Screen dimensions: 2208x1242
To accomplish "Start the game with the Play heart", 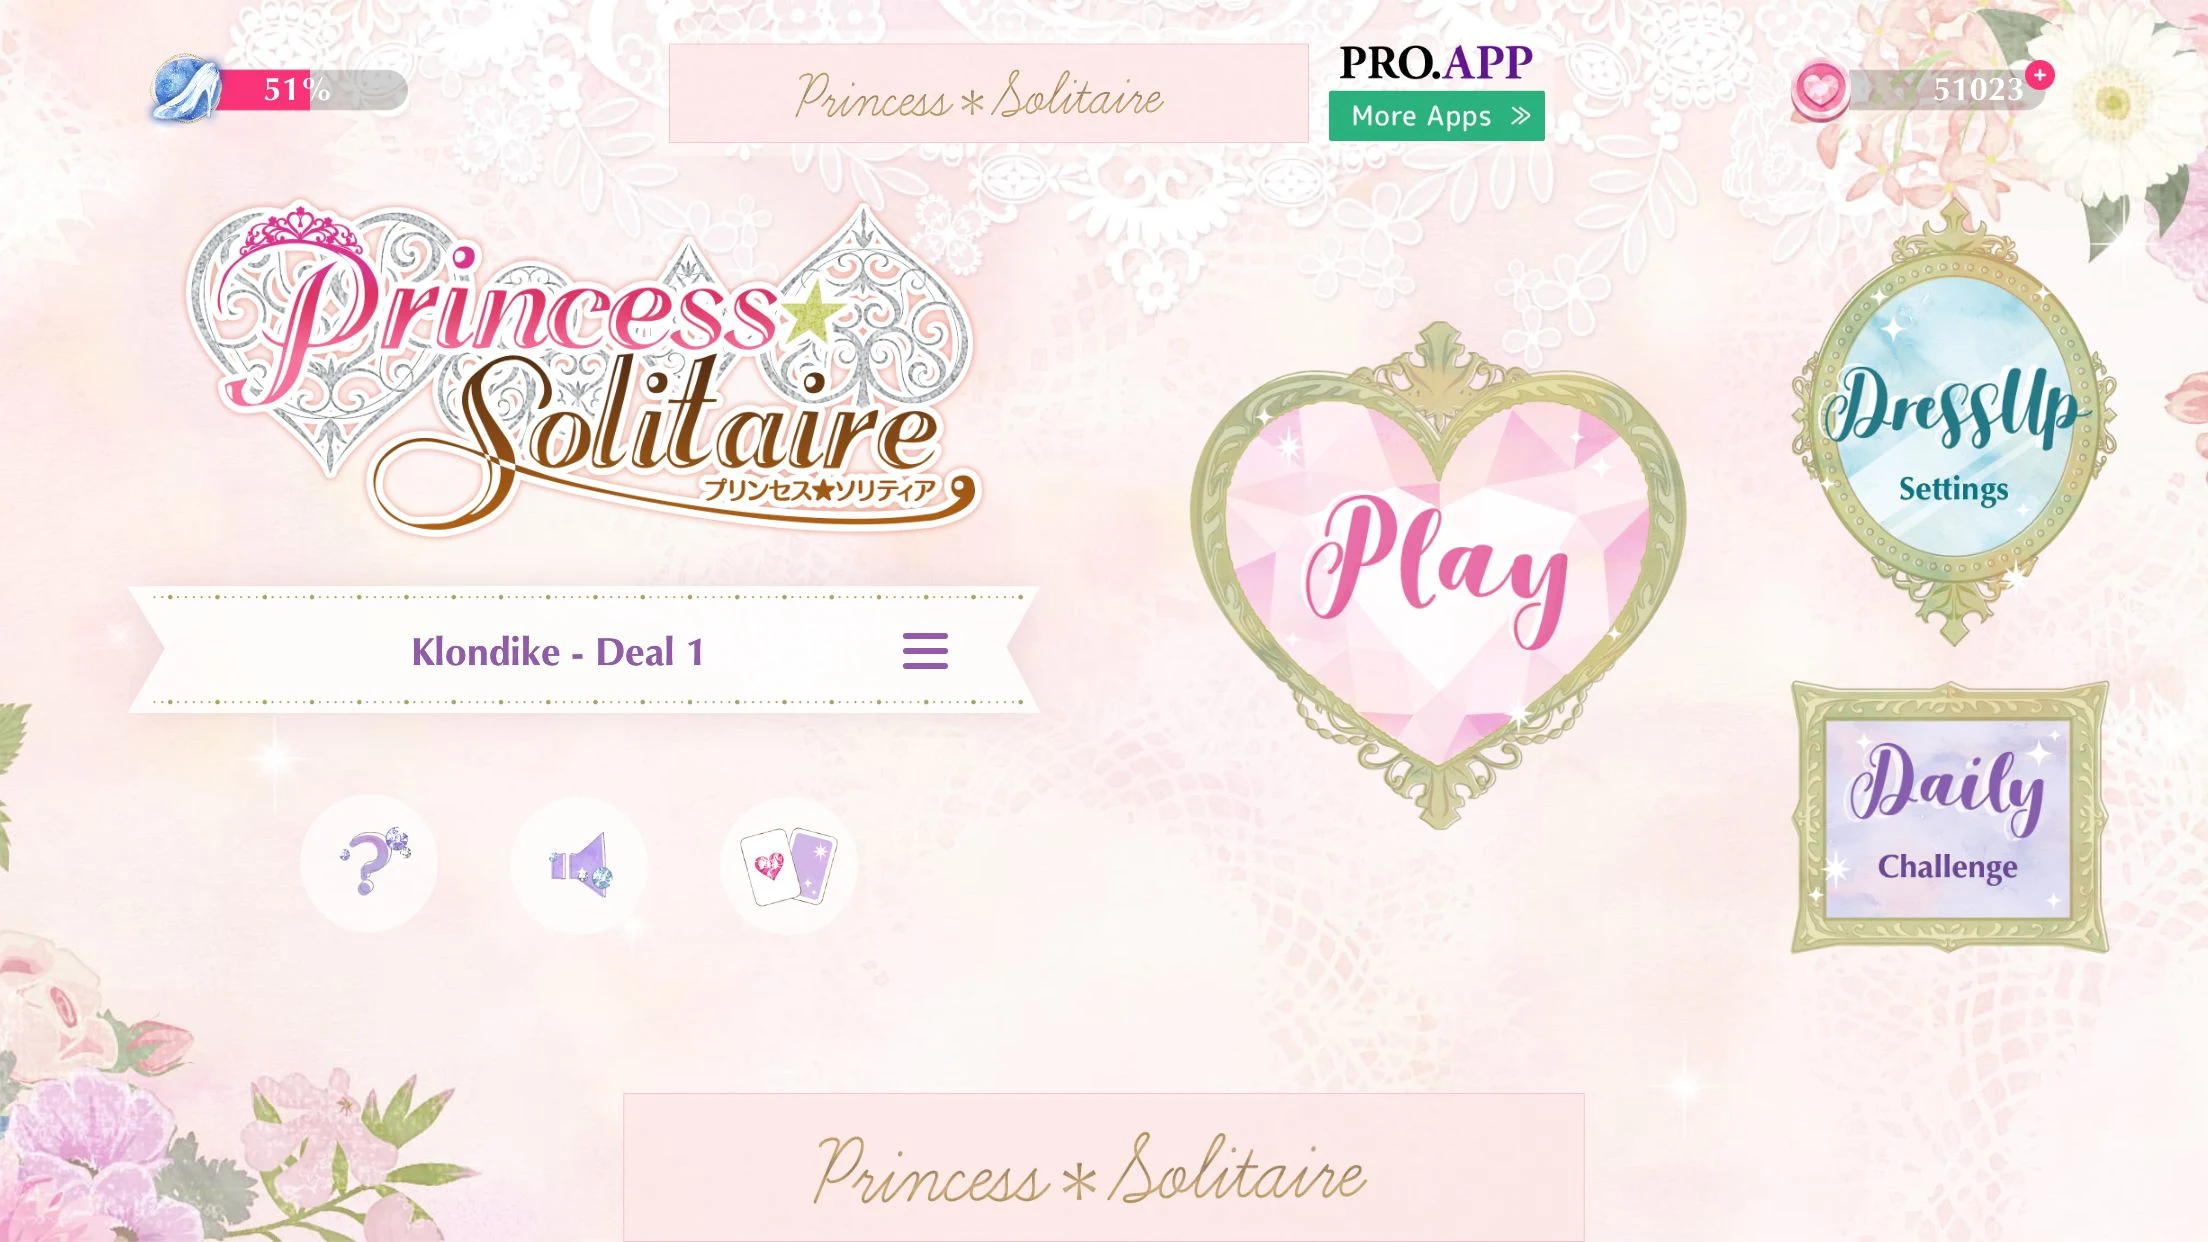I will (x=1438, y=575).
